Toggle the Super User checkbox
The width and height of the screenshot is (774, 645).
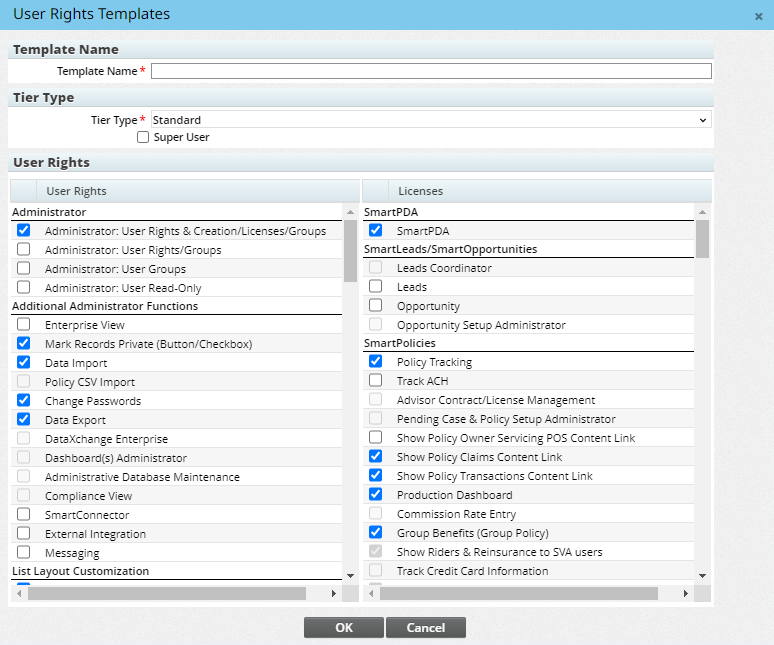(143, 137)
